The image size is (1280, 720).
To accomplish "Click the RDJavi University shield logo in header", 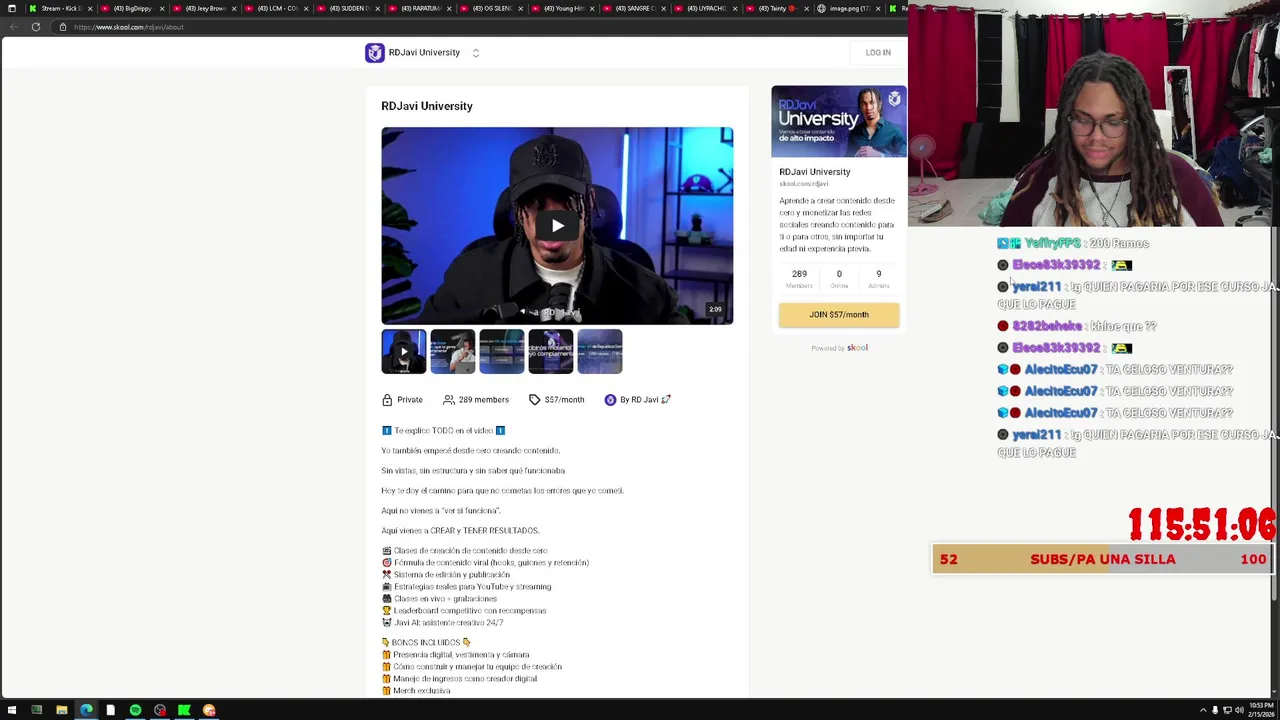I will coord(375,53).
